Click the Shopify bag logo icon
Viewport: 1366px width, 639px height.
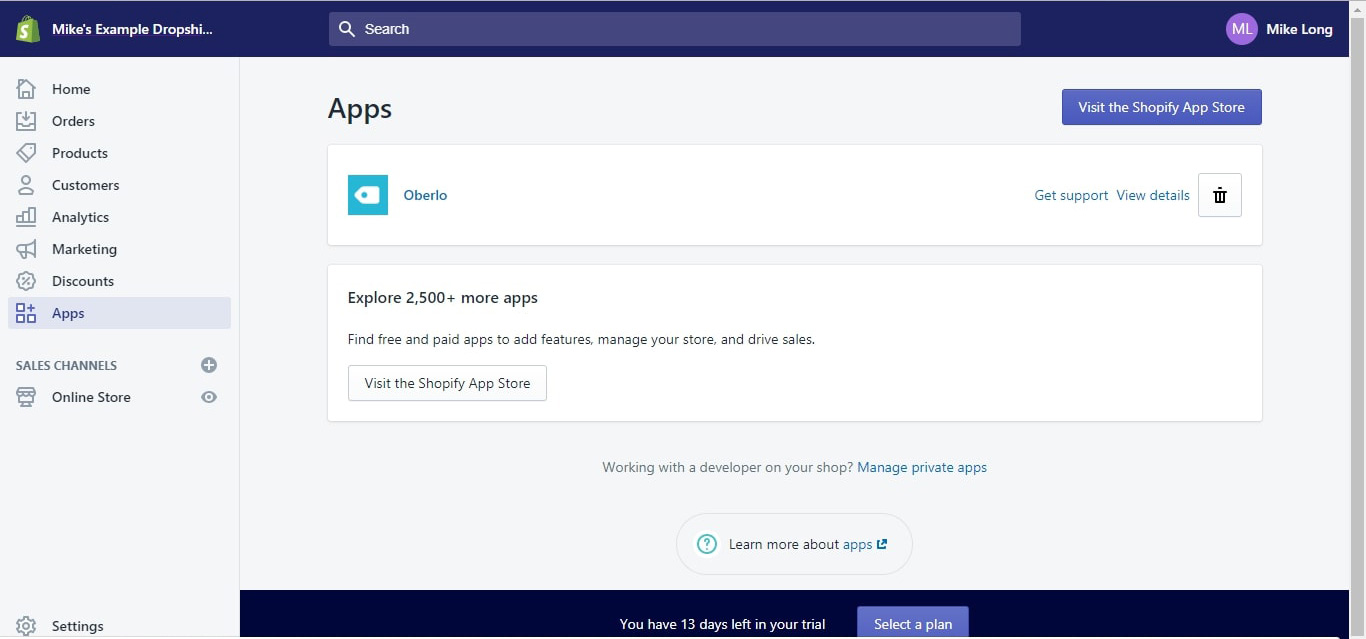click(28, 29)
